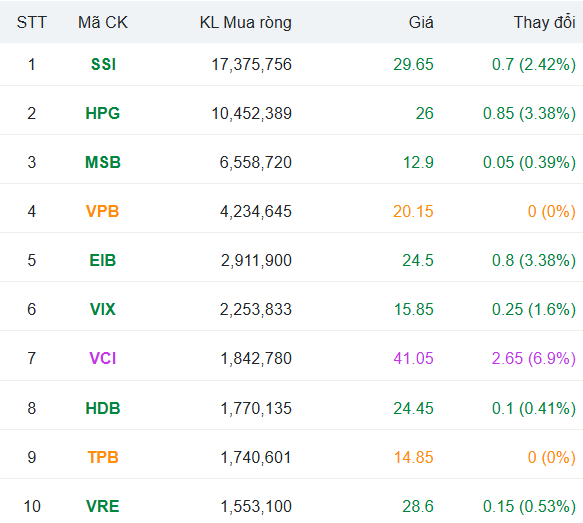Screen dimensions: 583x523
Task: Click TPB change value 0 (0%)
Action: pos(551,457)
